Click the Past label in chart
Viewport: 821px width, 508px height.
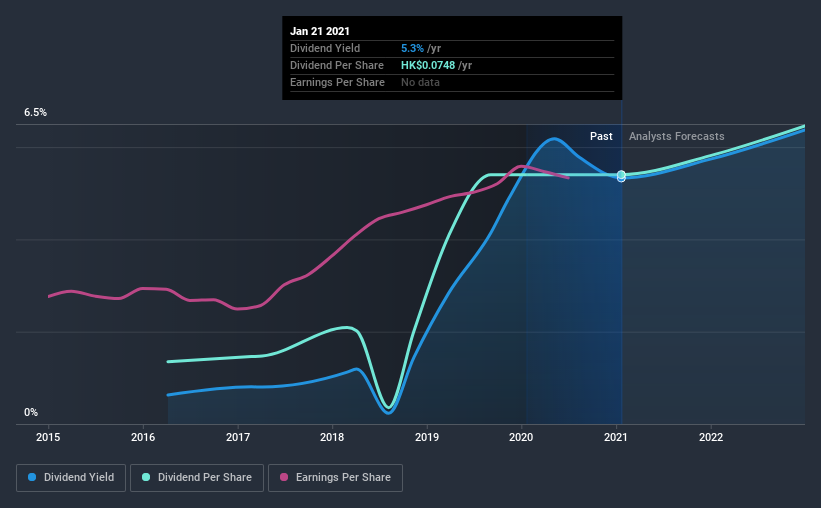[x=601, y=136]
